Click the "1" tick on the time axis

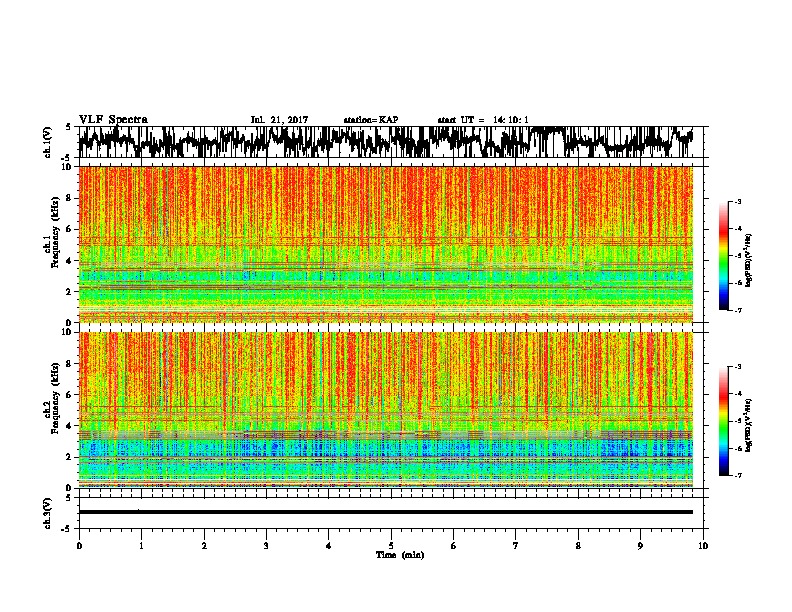pos(141,546)
